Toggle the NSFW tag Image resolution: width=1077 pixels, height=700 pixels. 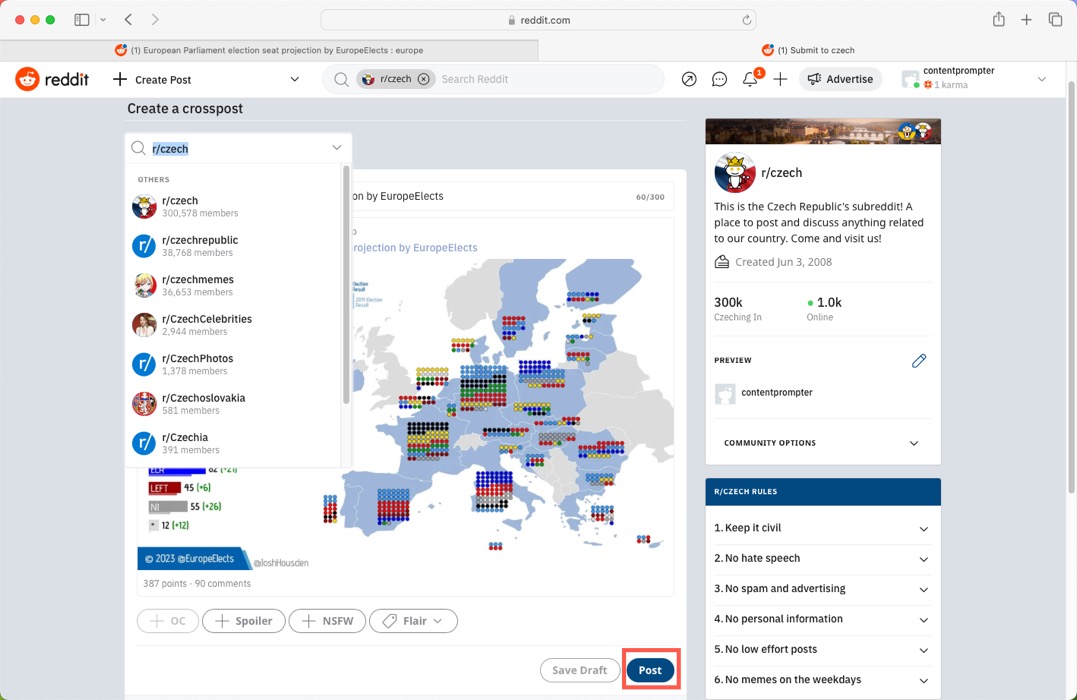pyautogui.click(x=327, y=621)
